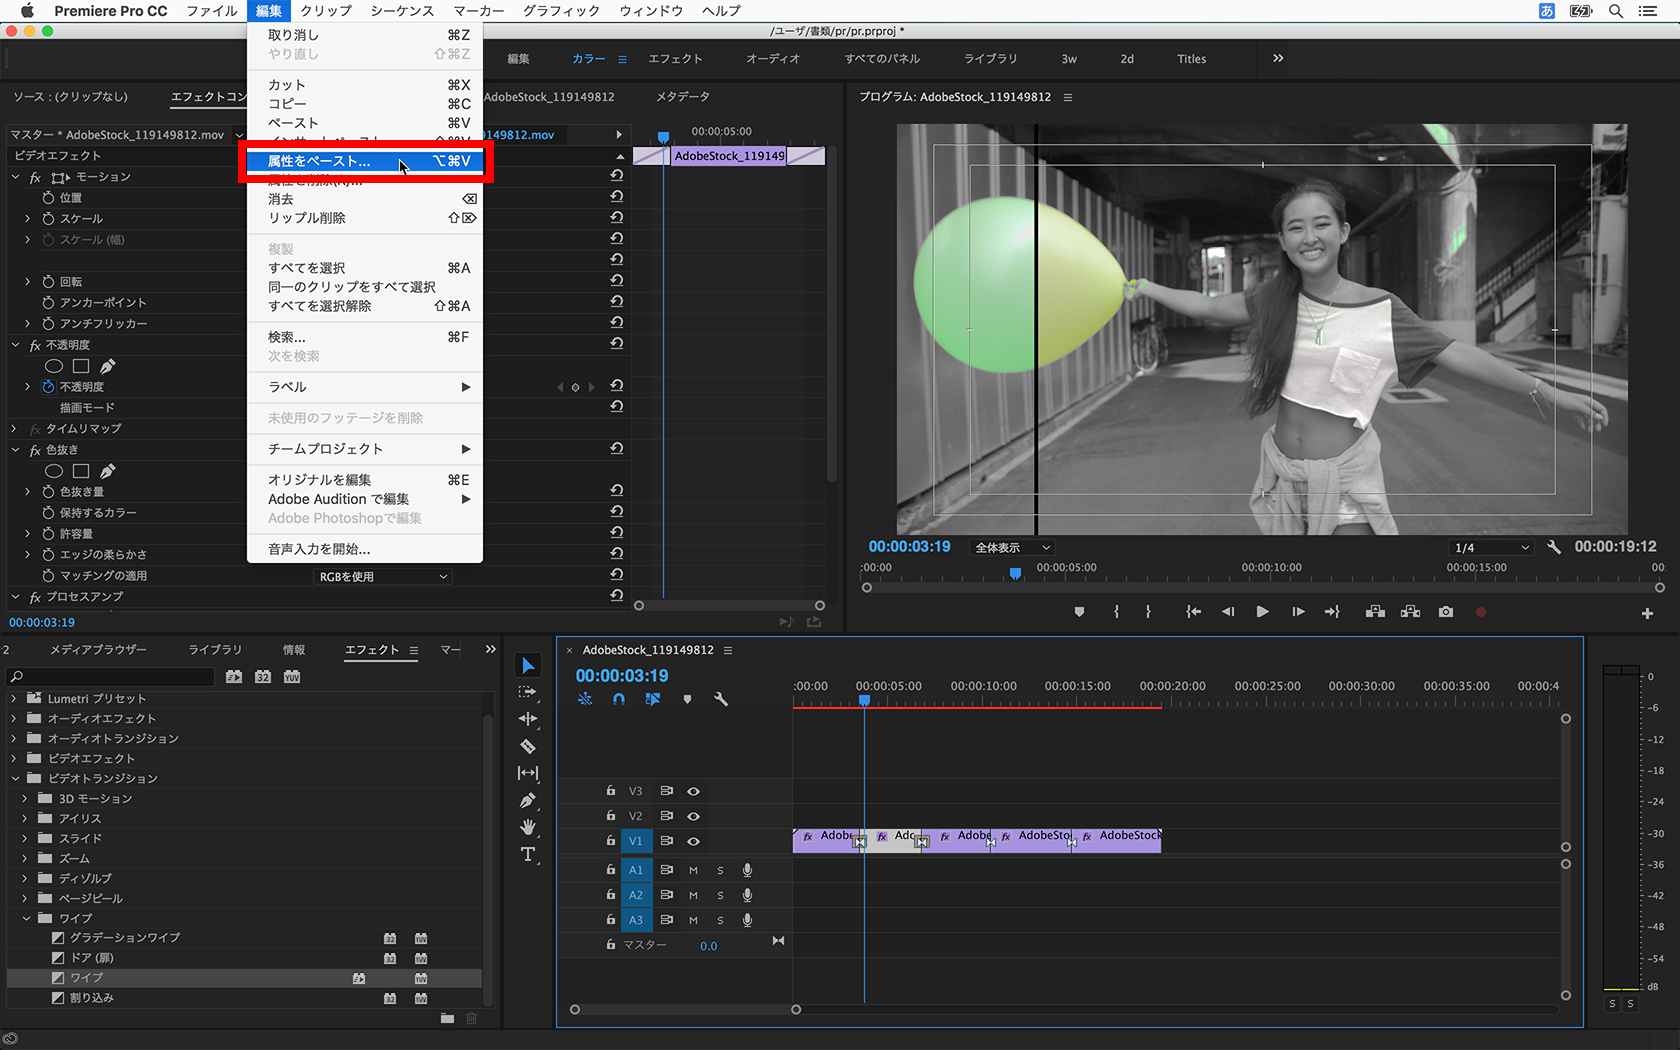The image size is (1680, 1050).
Task: Open the playback resolution 1/4 dropdown
Action: click(1491, 547)
